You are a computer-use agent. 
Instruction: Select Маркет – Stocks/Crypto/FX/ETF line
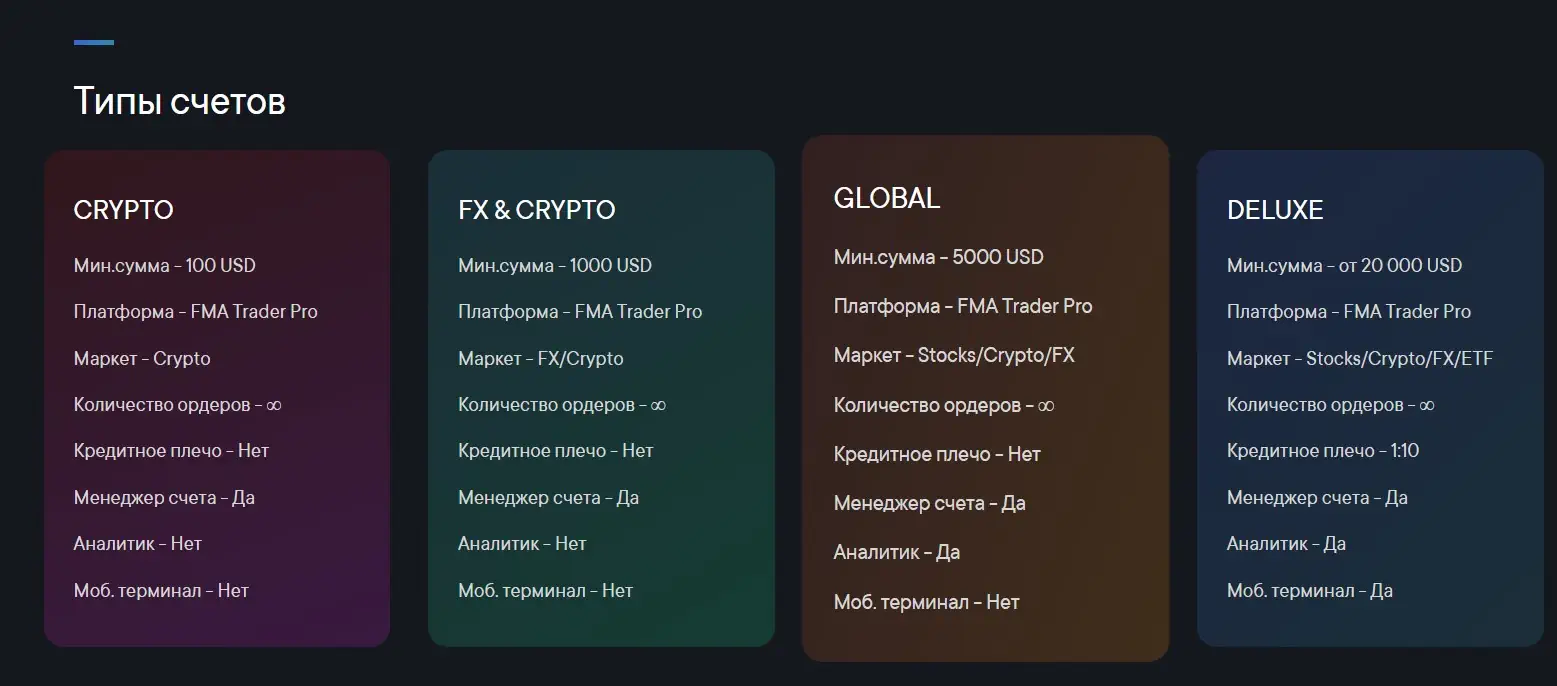point(1360,358)
